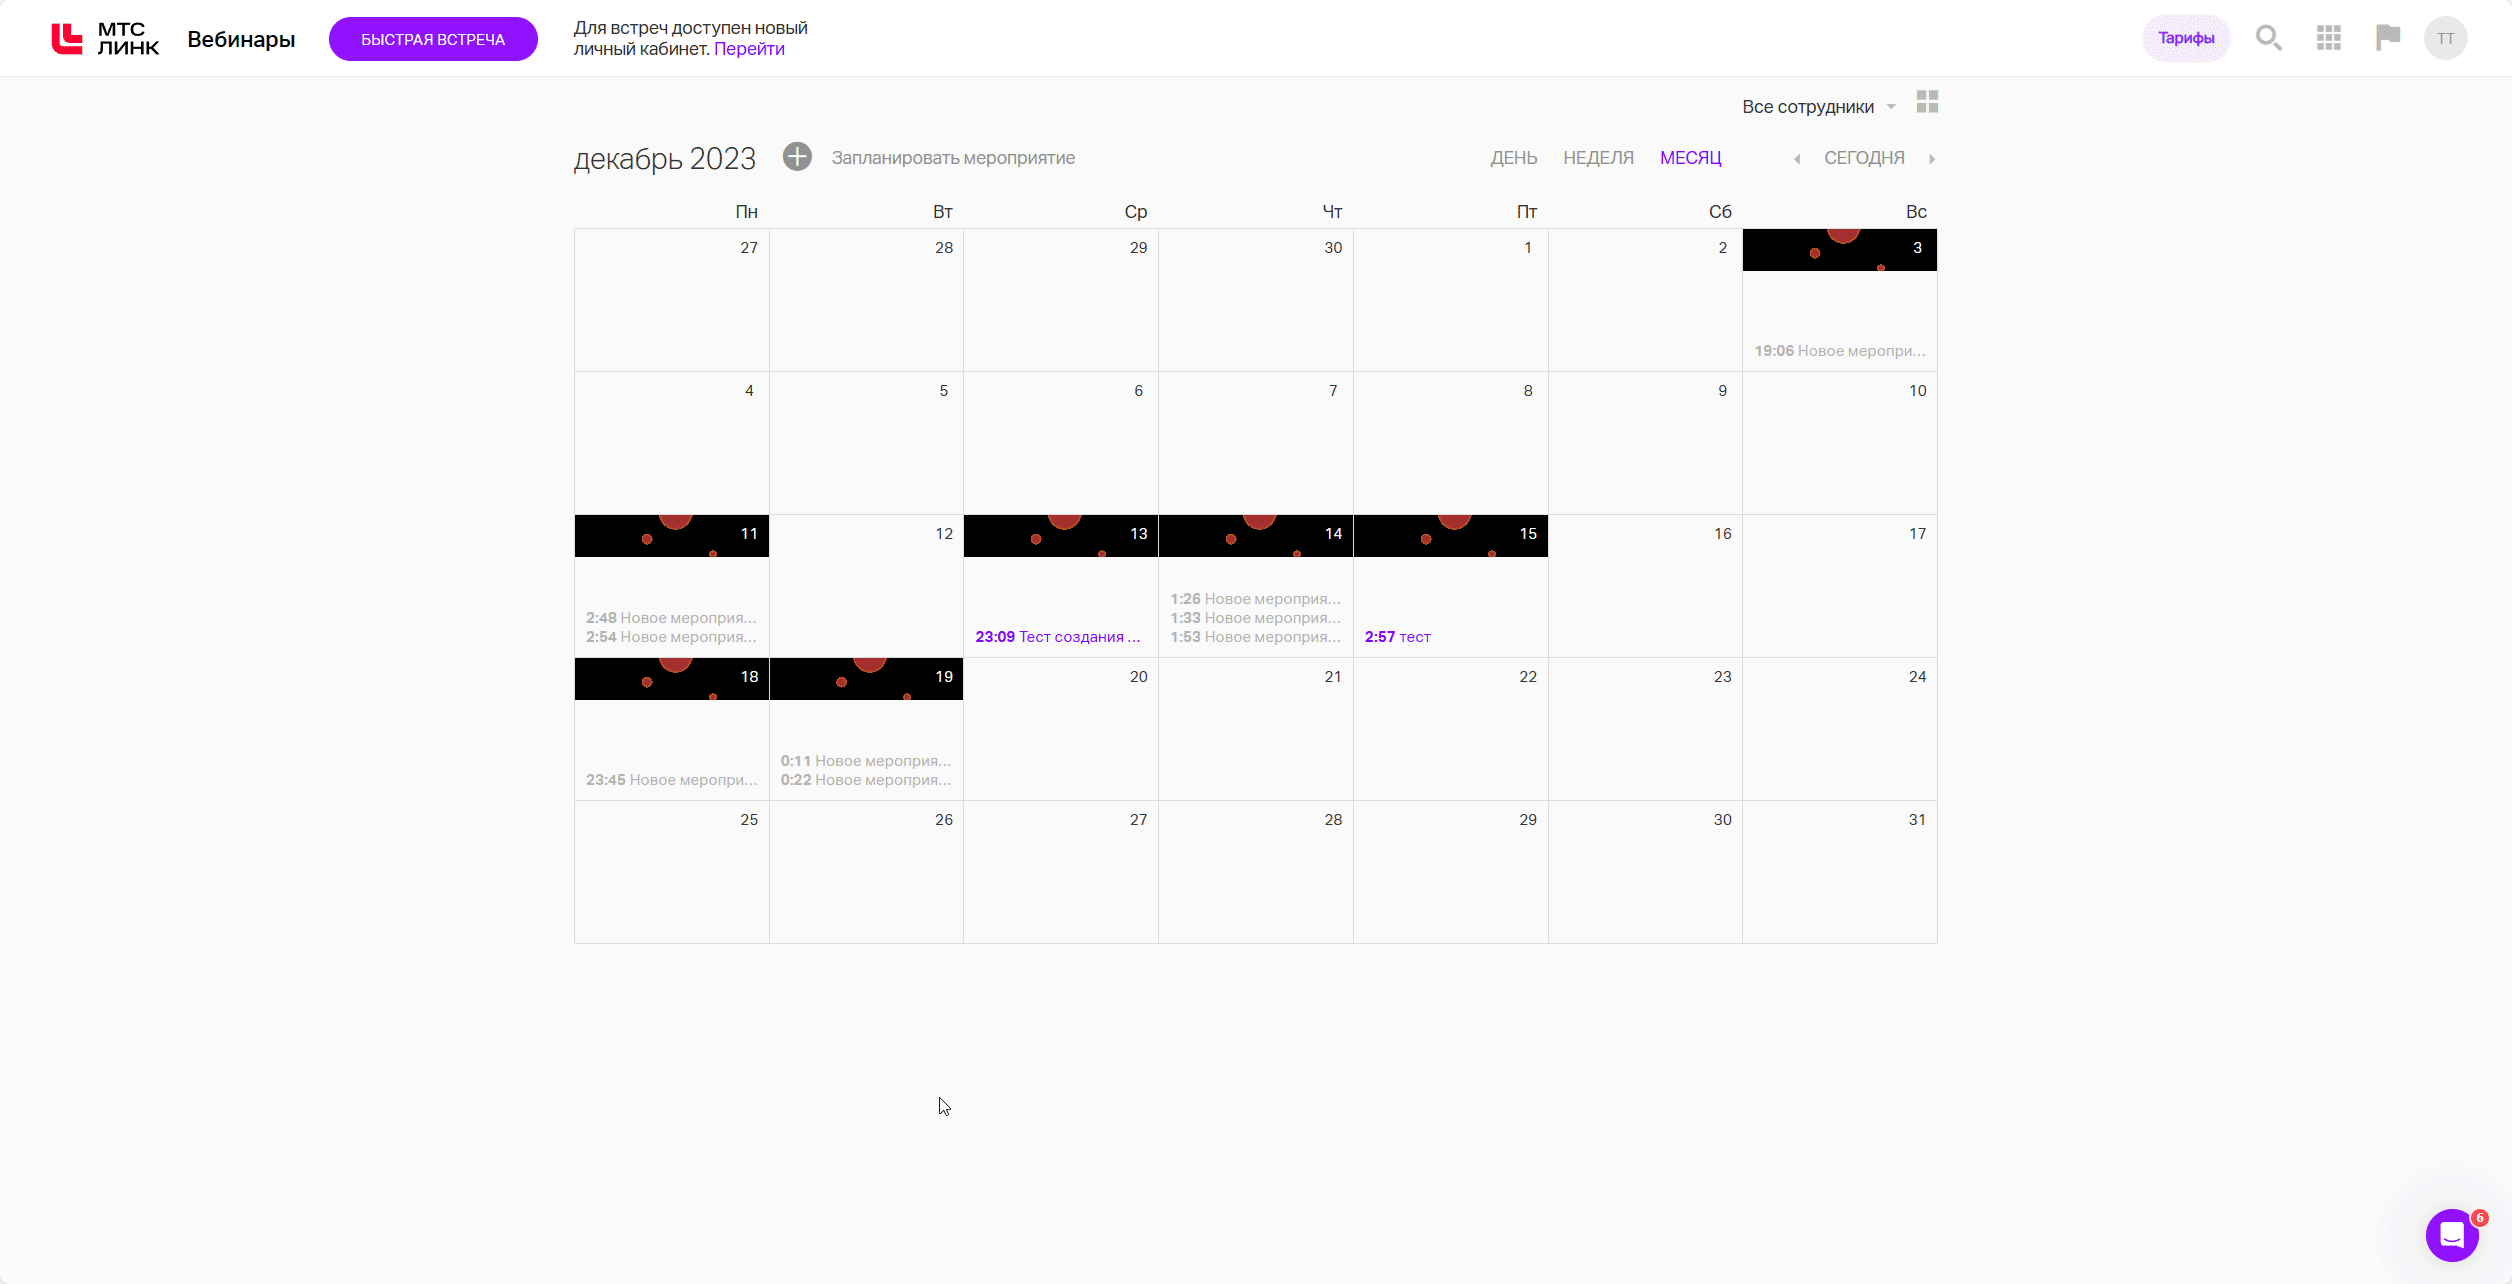Open the Тарифы button
Viewport: 2512px width, 1284px height.
[x=2186, y=38]
